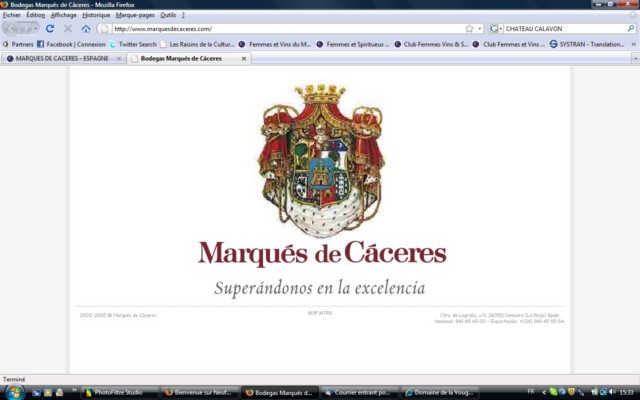Click the media player quick launch icon

(x=48, y=393)
